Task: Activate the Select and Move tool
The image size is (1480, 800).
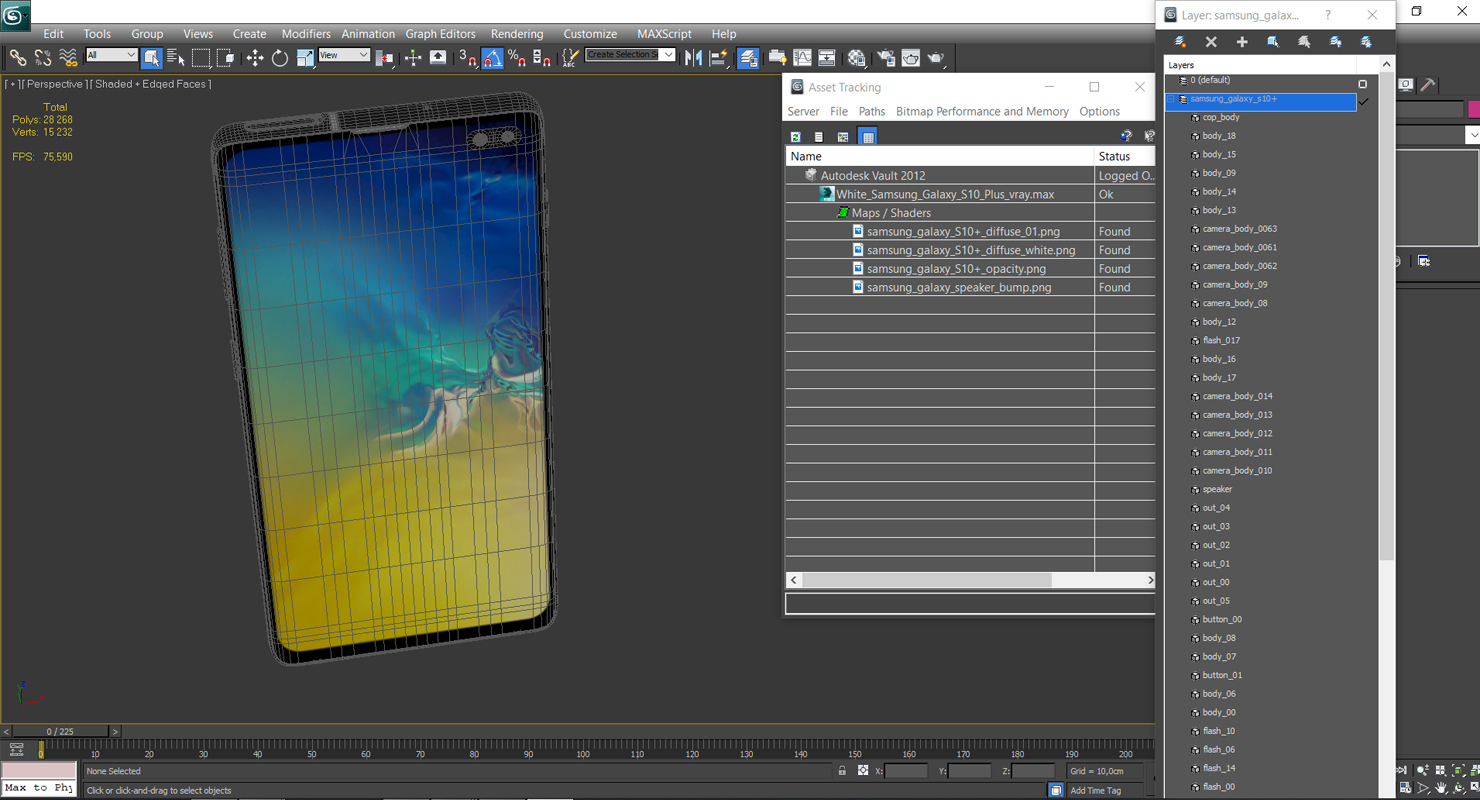Action: coord(255,58)
